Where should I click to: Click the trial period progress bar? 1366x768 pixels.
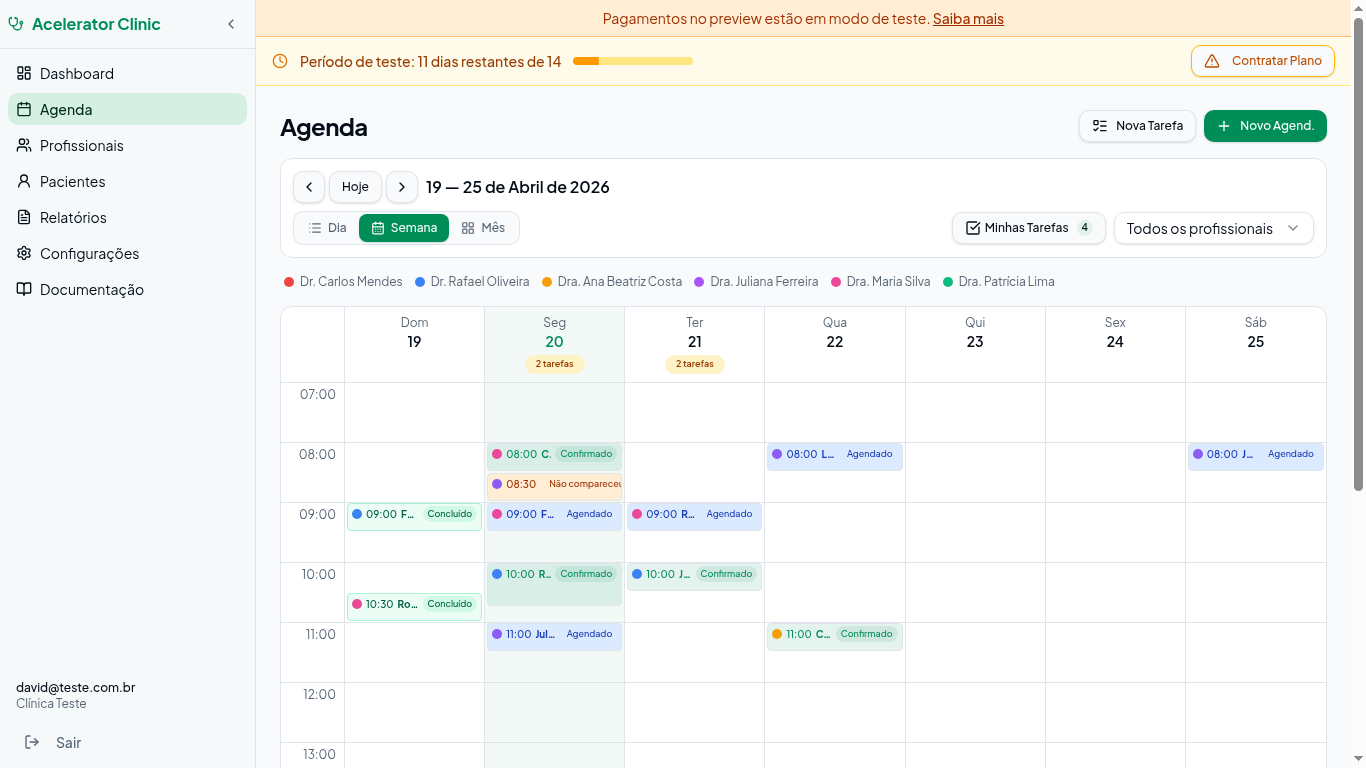pos(633,61)
